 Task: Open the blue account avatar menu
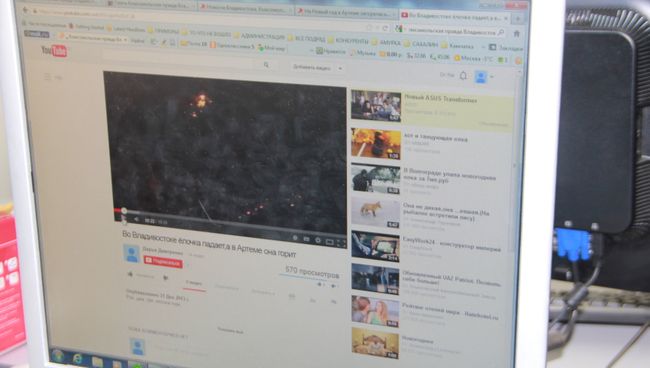[481, 77]
